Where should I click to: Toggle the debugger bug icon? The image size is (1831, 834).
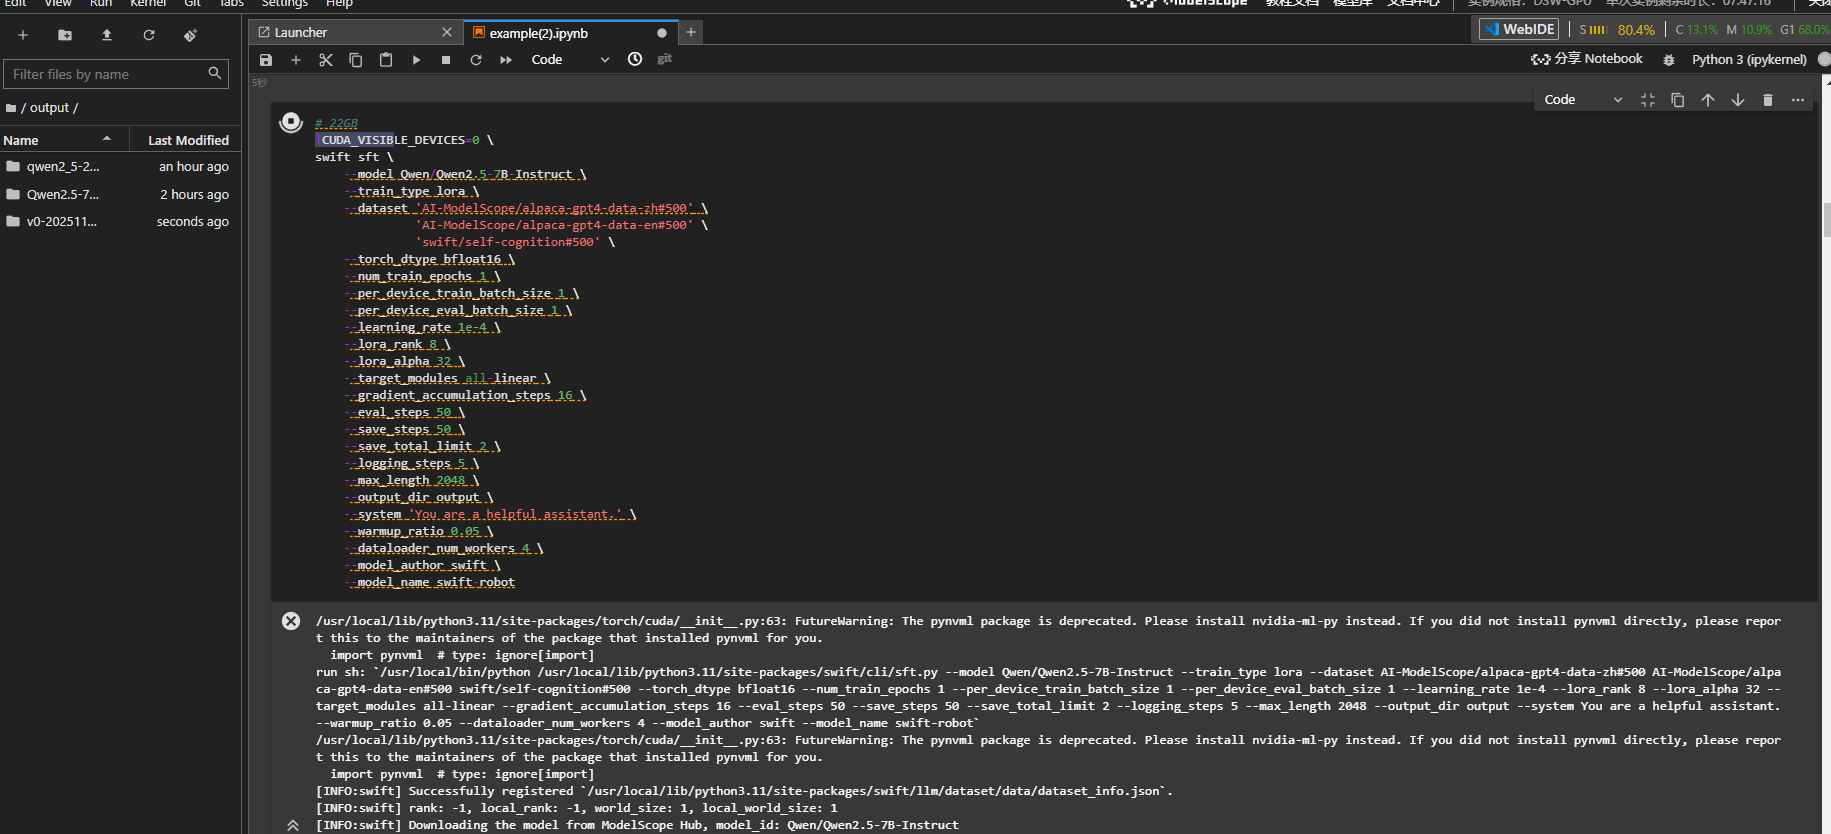tap(1669, 60)
